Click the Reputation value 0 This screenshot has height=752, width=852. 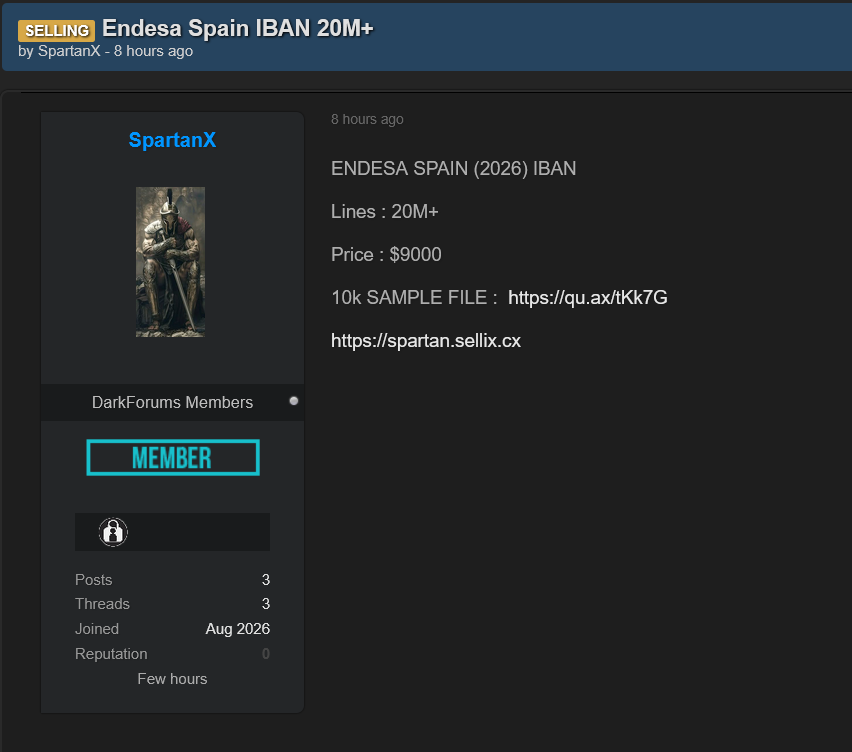click(266, 654)
